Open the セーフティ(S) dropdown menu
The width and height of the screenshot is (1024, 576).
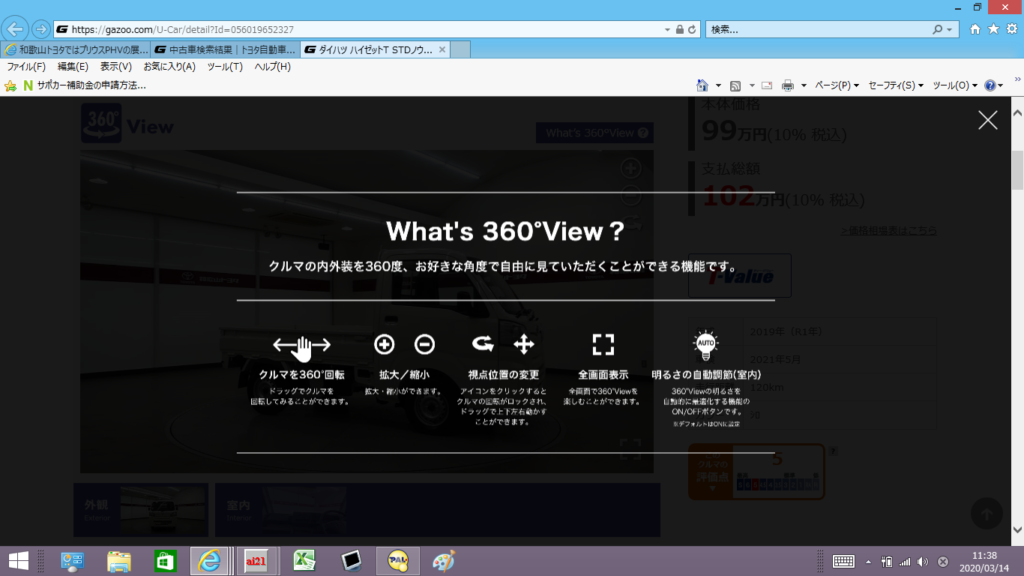[895, 86]
